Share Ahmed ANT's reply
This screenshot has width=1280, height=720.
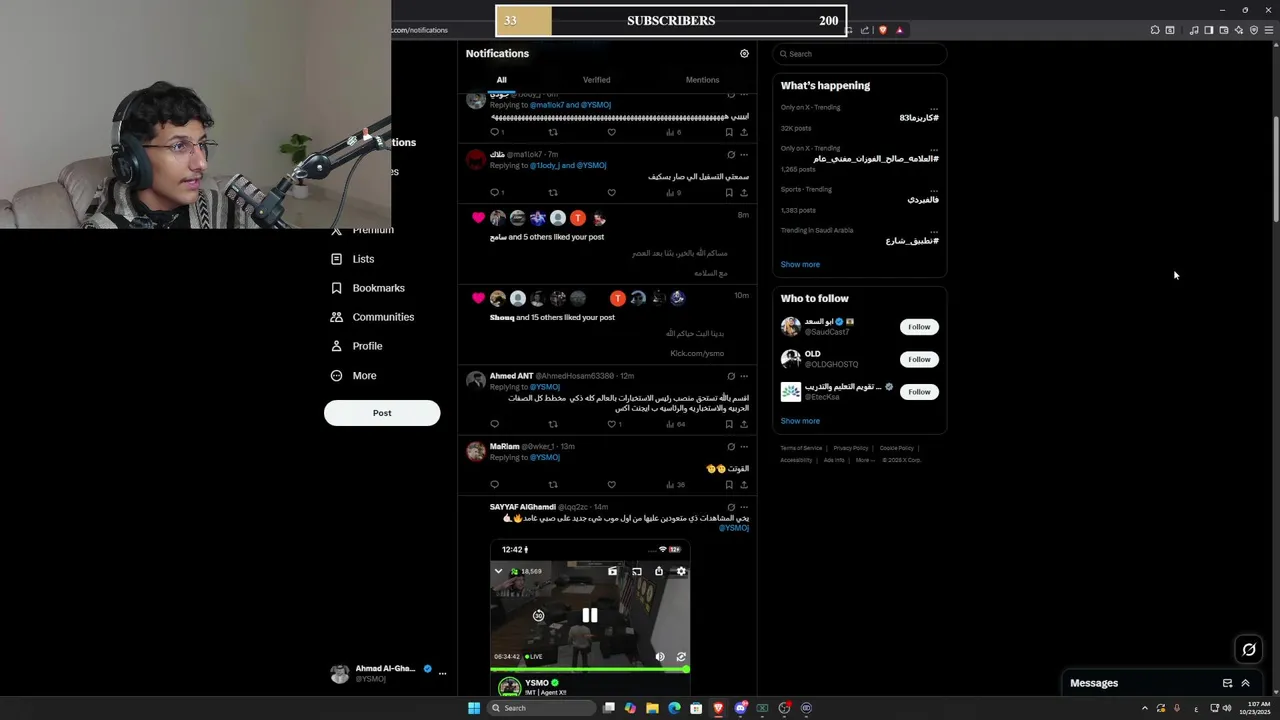coord(743,424)
